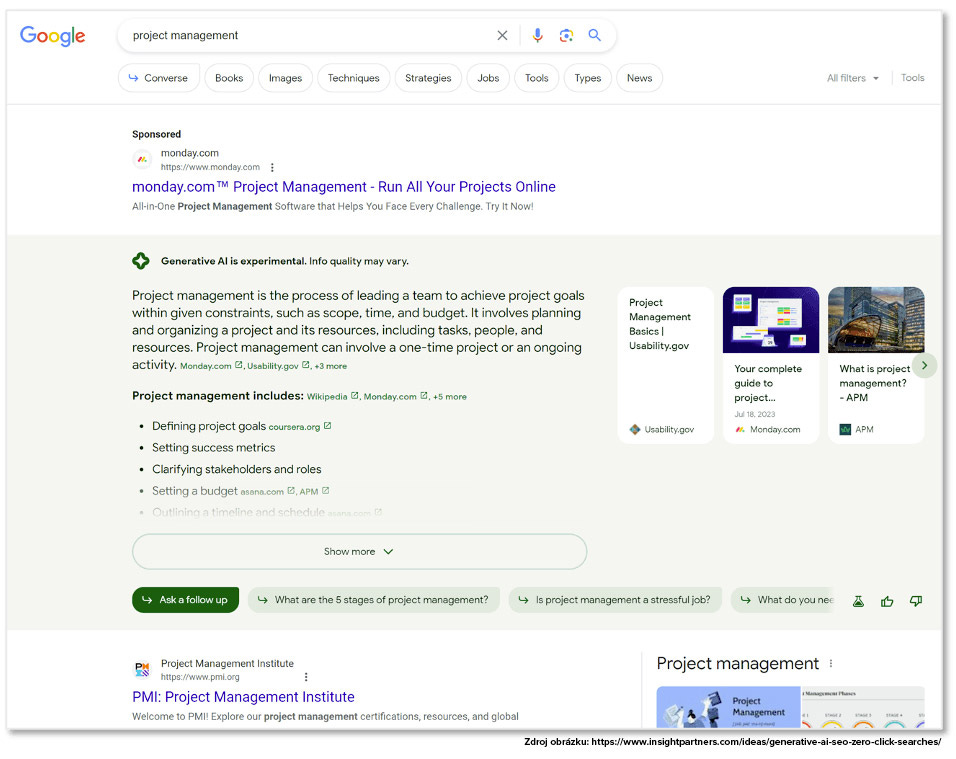Open Project Management image in knowledge panel
Screen dimensions: 956x759
click(x=728, y=707)
